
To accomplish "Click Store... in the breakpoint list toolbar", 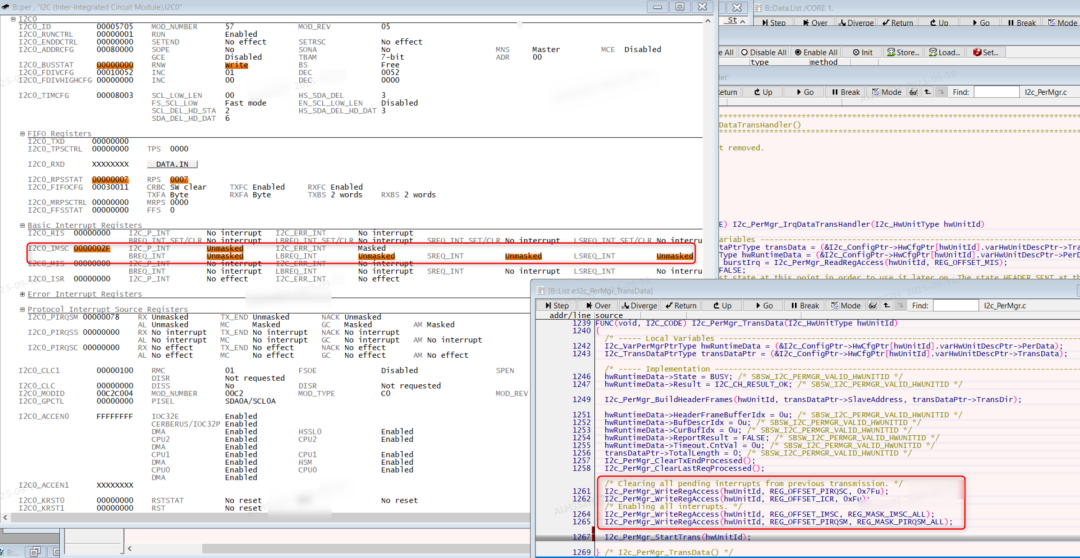I will 903,52.
